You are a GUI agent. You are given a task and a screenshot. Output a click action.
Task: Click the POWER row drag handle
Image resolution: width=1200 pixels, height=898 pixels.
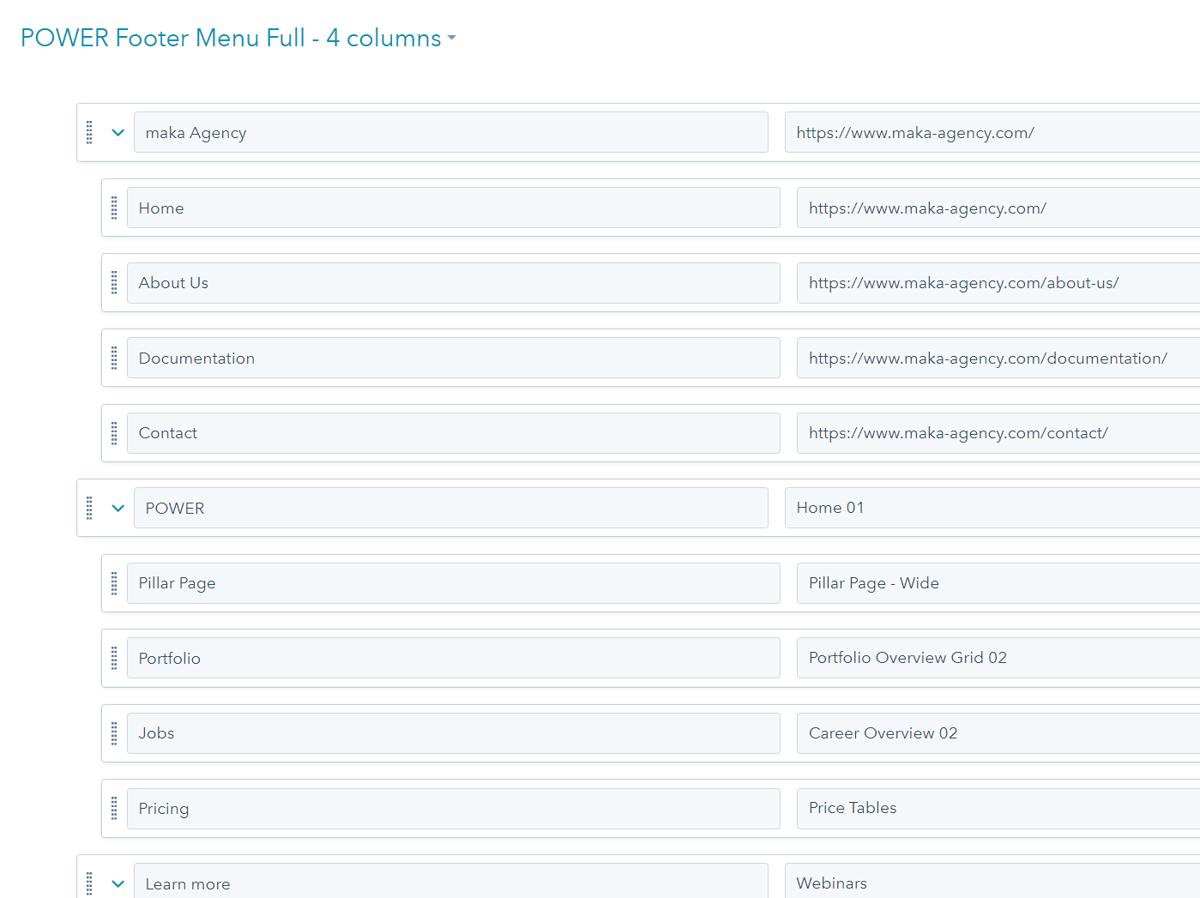click(90, 507)
